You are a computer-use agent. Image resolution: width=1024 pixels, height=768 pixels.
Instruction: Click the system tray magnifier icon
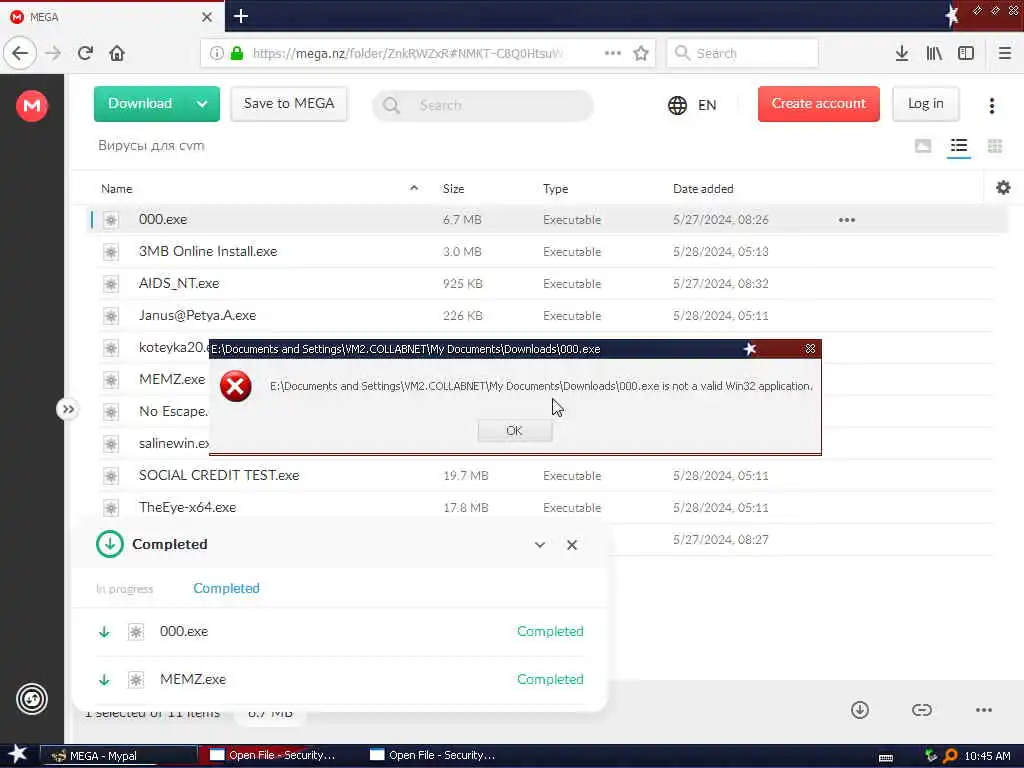950,756
